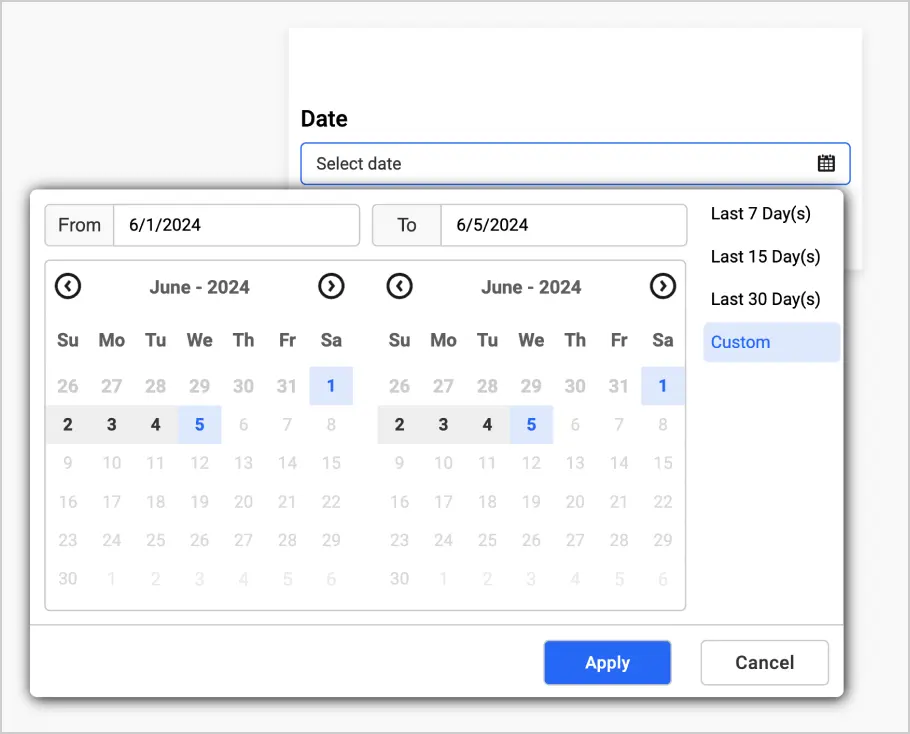
Task: Select June 1 in left calendar
Action: [x=331, y=386]
